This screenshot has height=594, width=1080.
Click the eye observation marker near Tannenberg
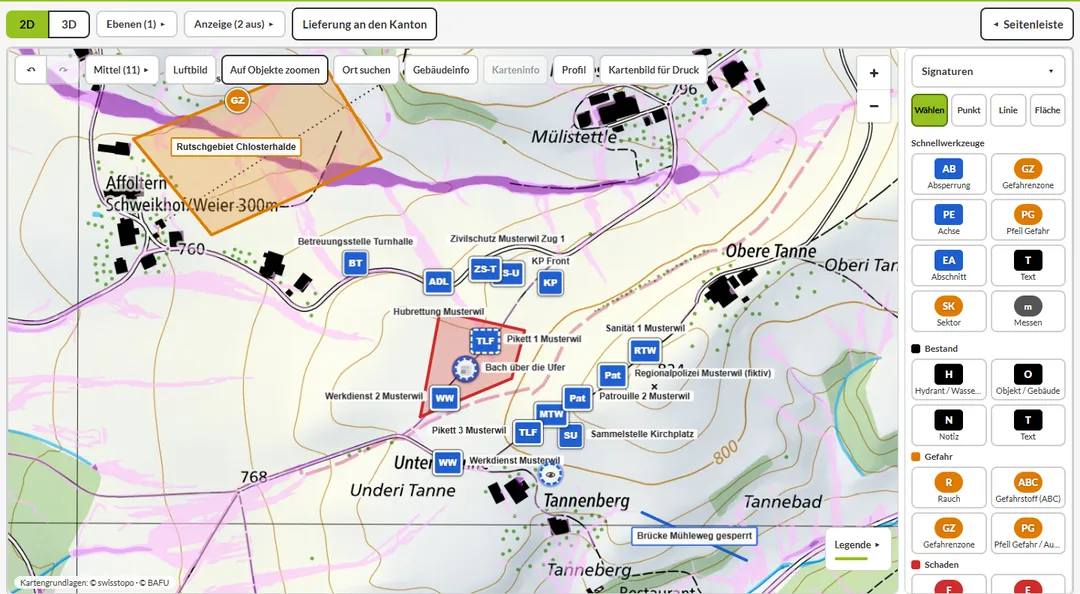coord(550,474)
